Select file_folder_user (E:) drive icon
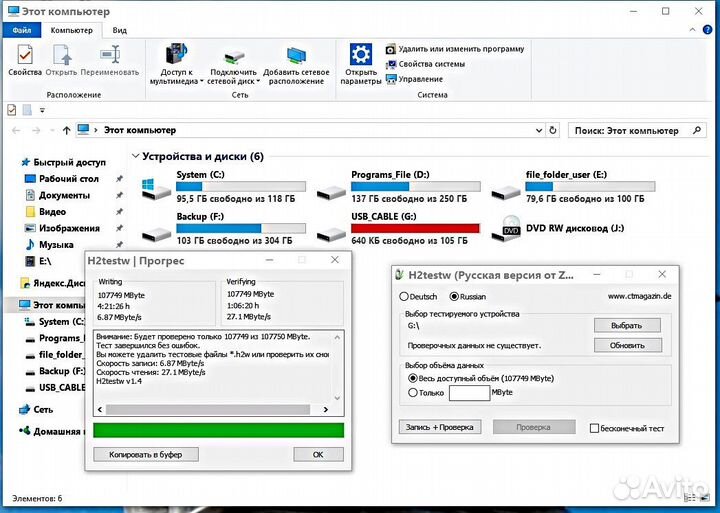This screenshot has width=720, height=513. click(506, 192)
